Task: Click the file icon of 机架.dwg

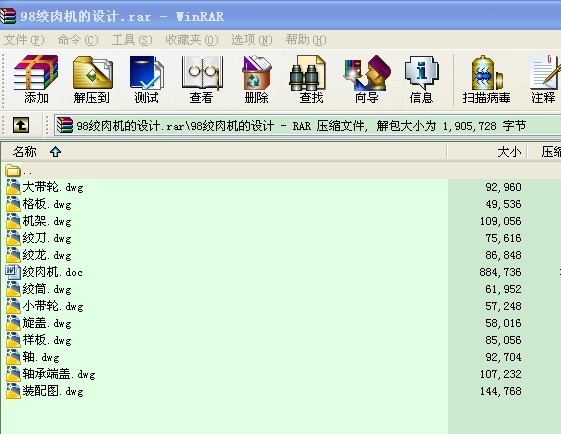Action: pos(13,221)
